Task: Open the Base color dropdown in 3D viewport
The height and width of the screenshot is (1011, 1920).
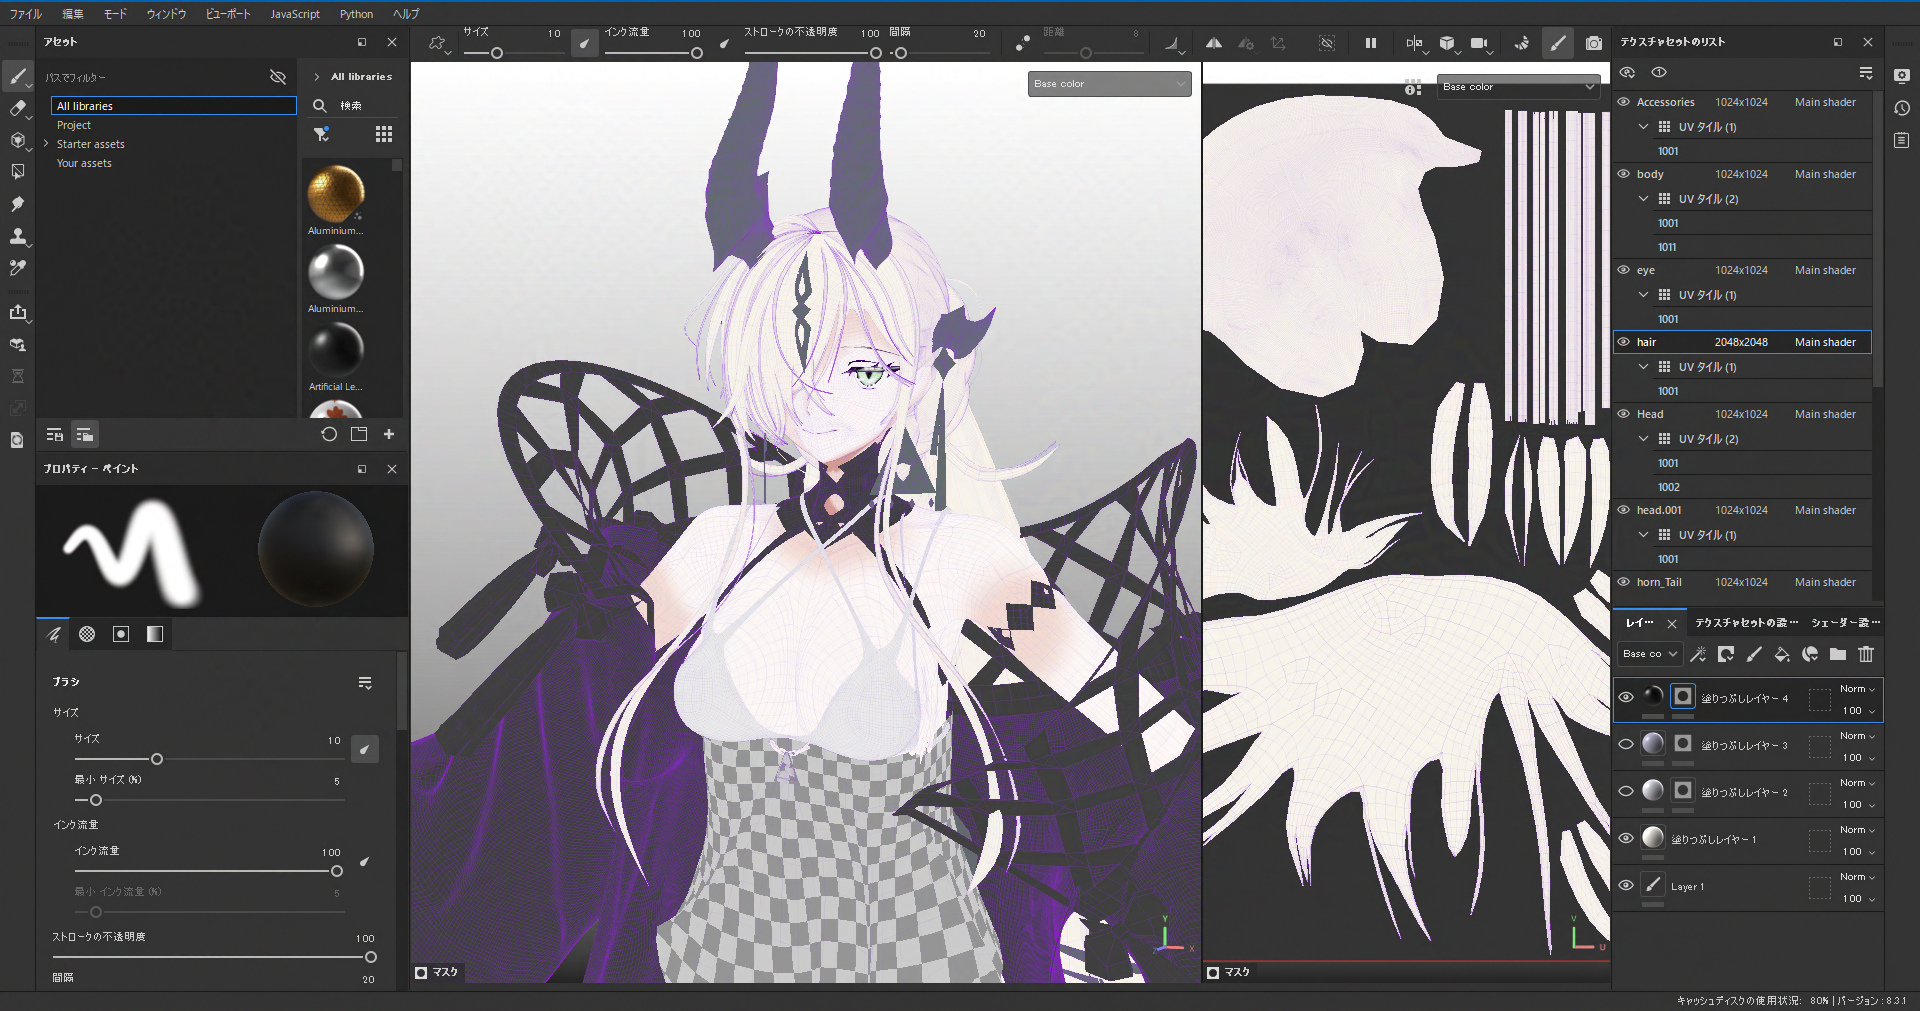Action: click(1109, 84)
